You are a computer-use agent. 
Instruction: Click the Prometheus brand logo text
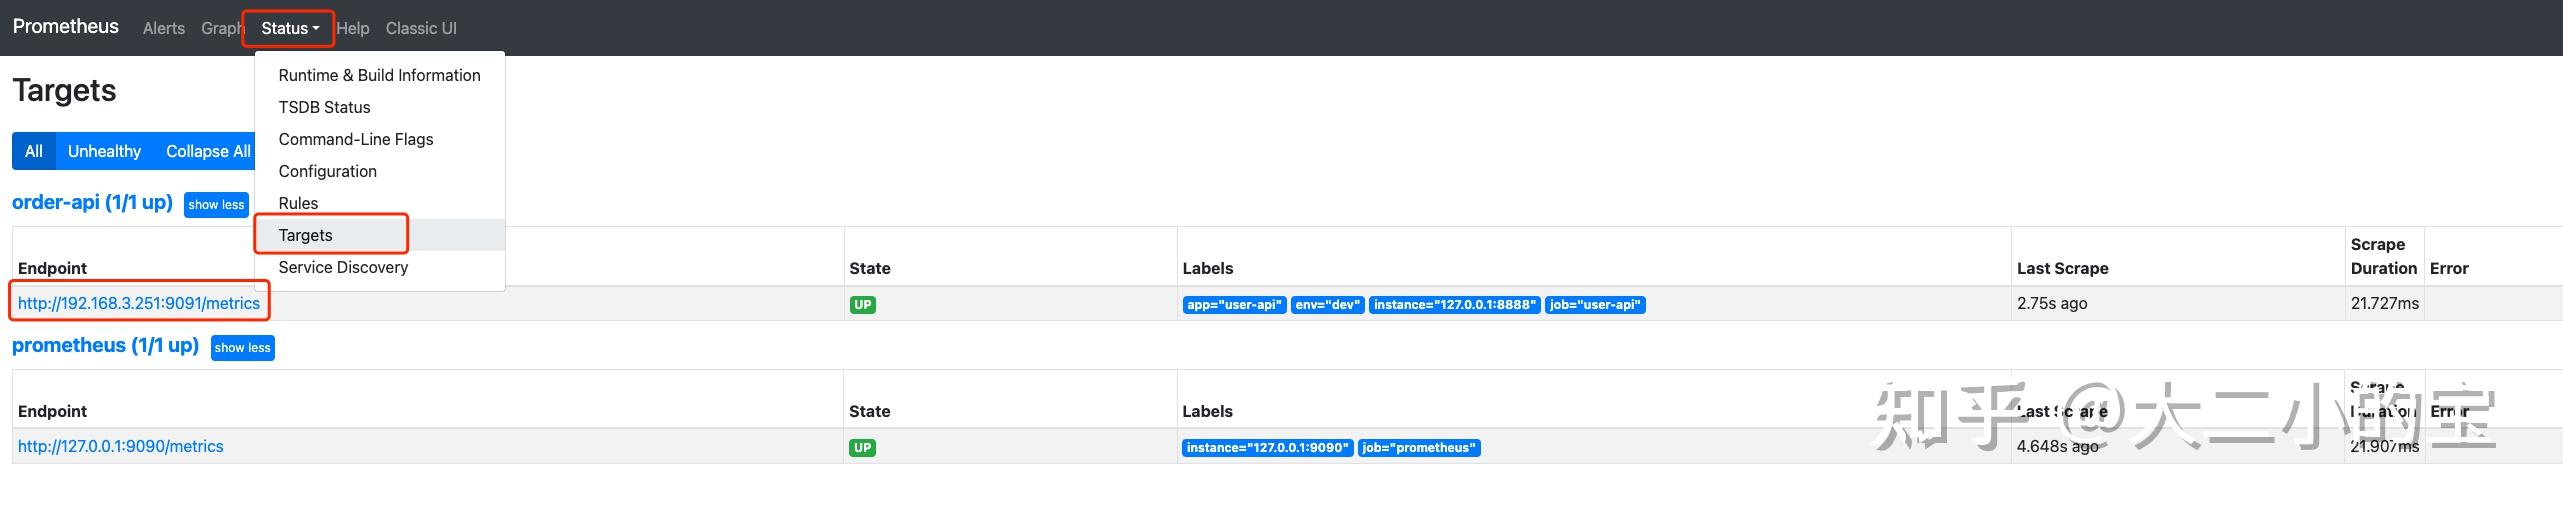(66, 27)
